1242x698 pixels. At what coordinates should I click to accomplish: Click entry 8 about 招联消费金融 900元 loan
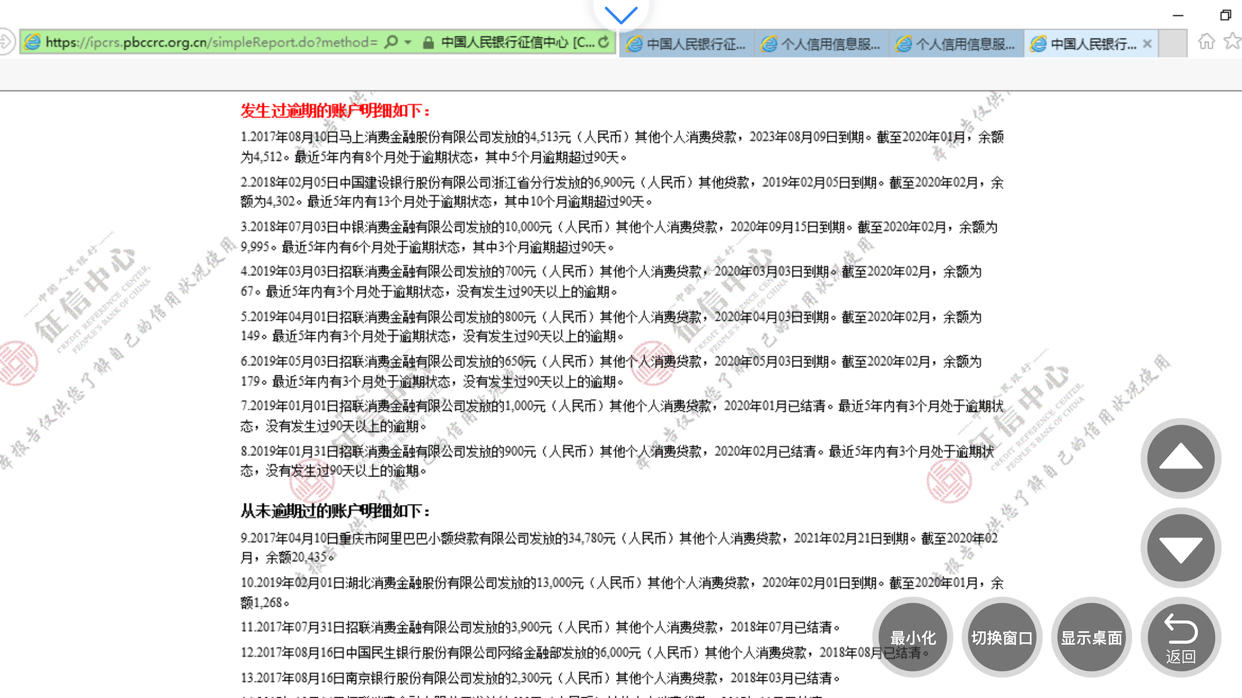[x=618, y=461]
